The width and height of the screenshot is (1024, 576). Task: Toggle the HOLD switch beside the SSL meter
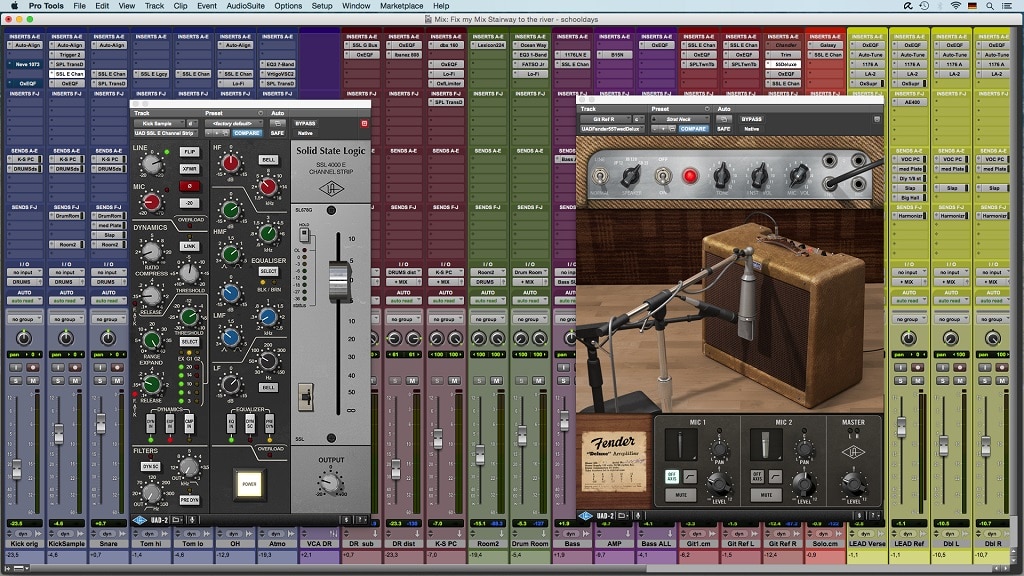(x=304, y=234)
